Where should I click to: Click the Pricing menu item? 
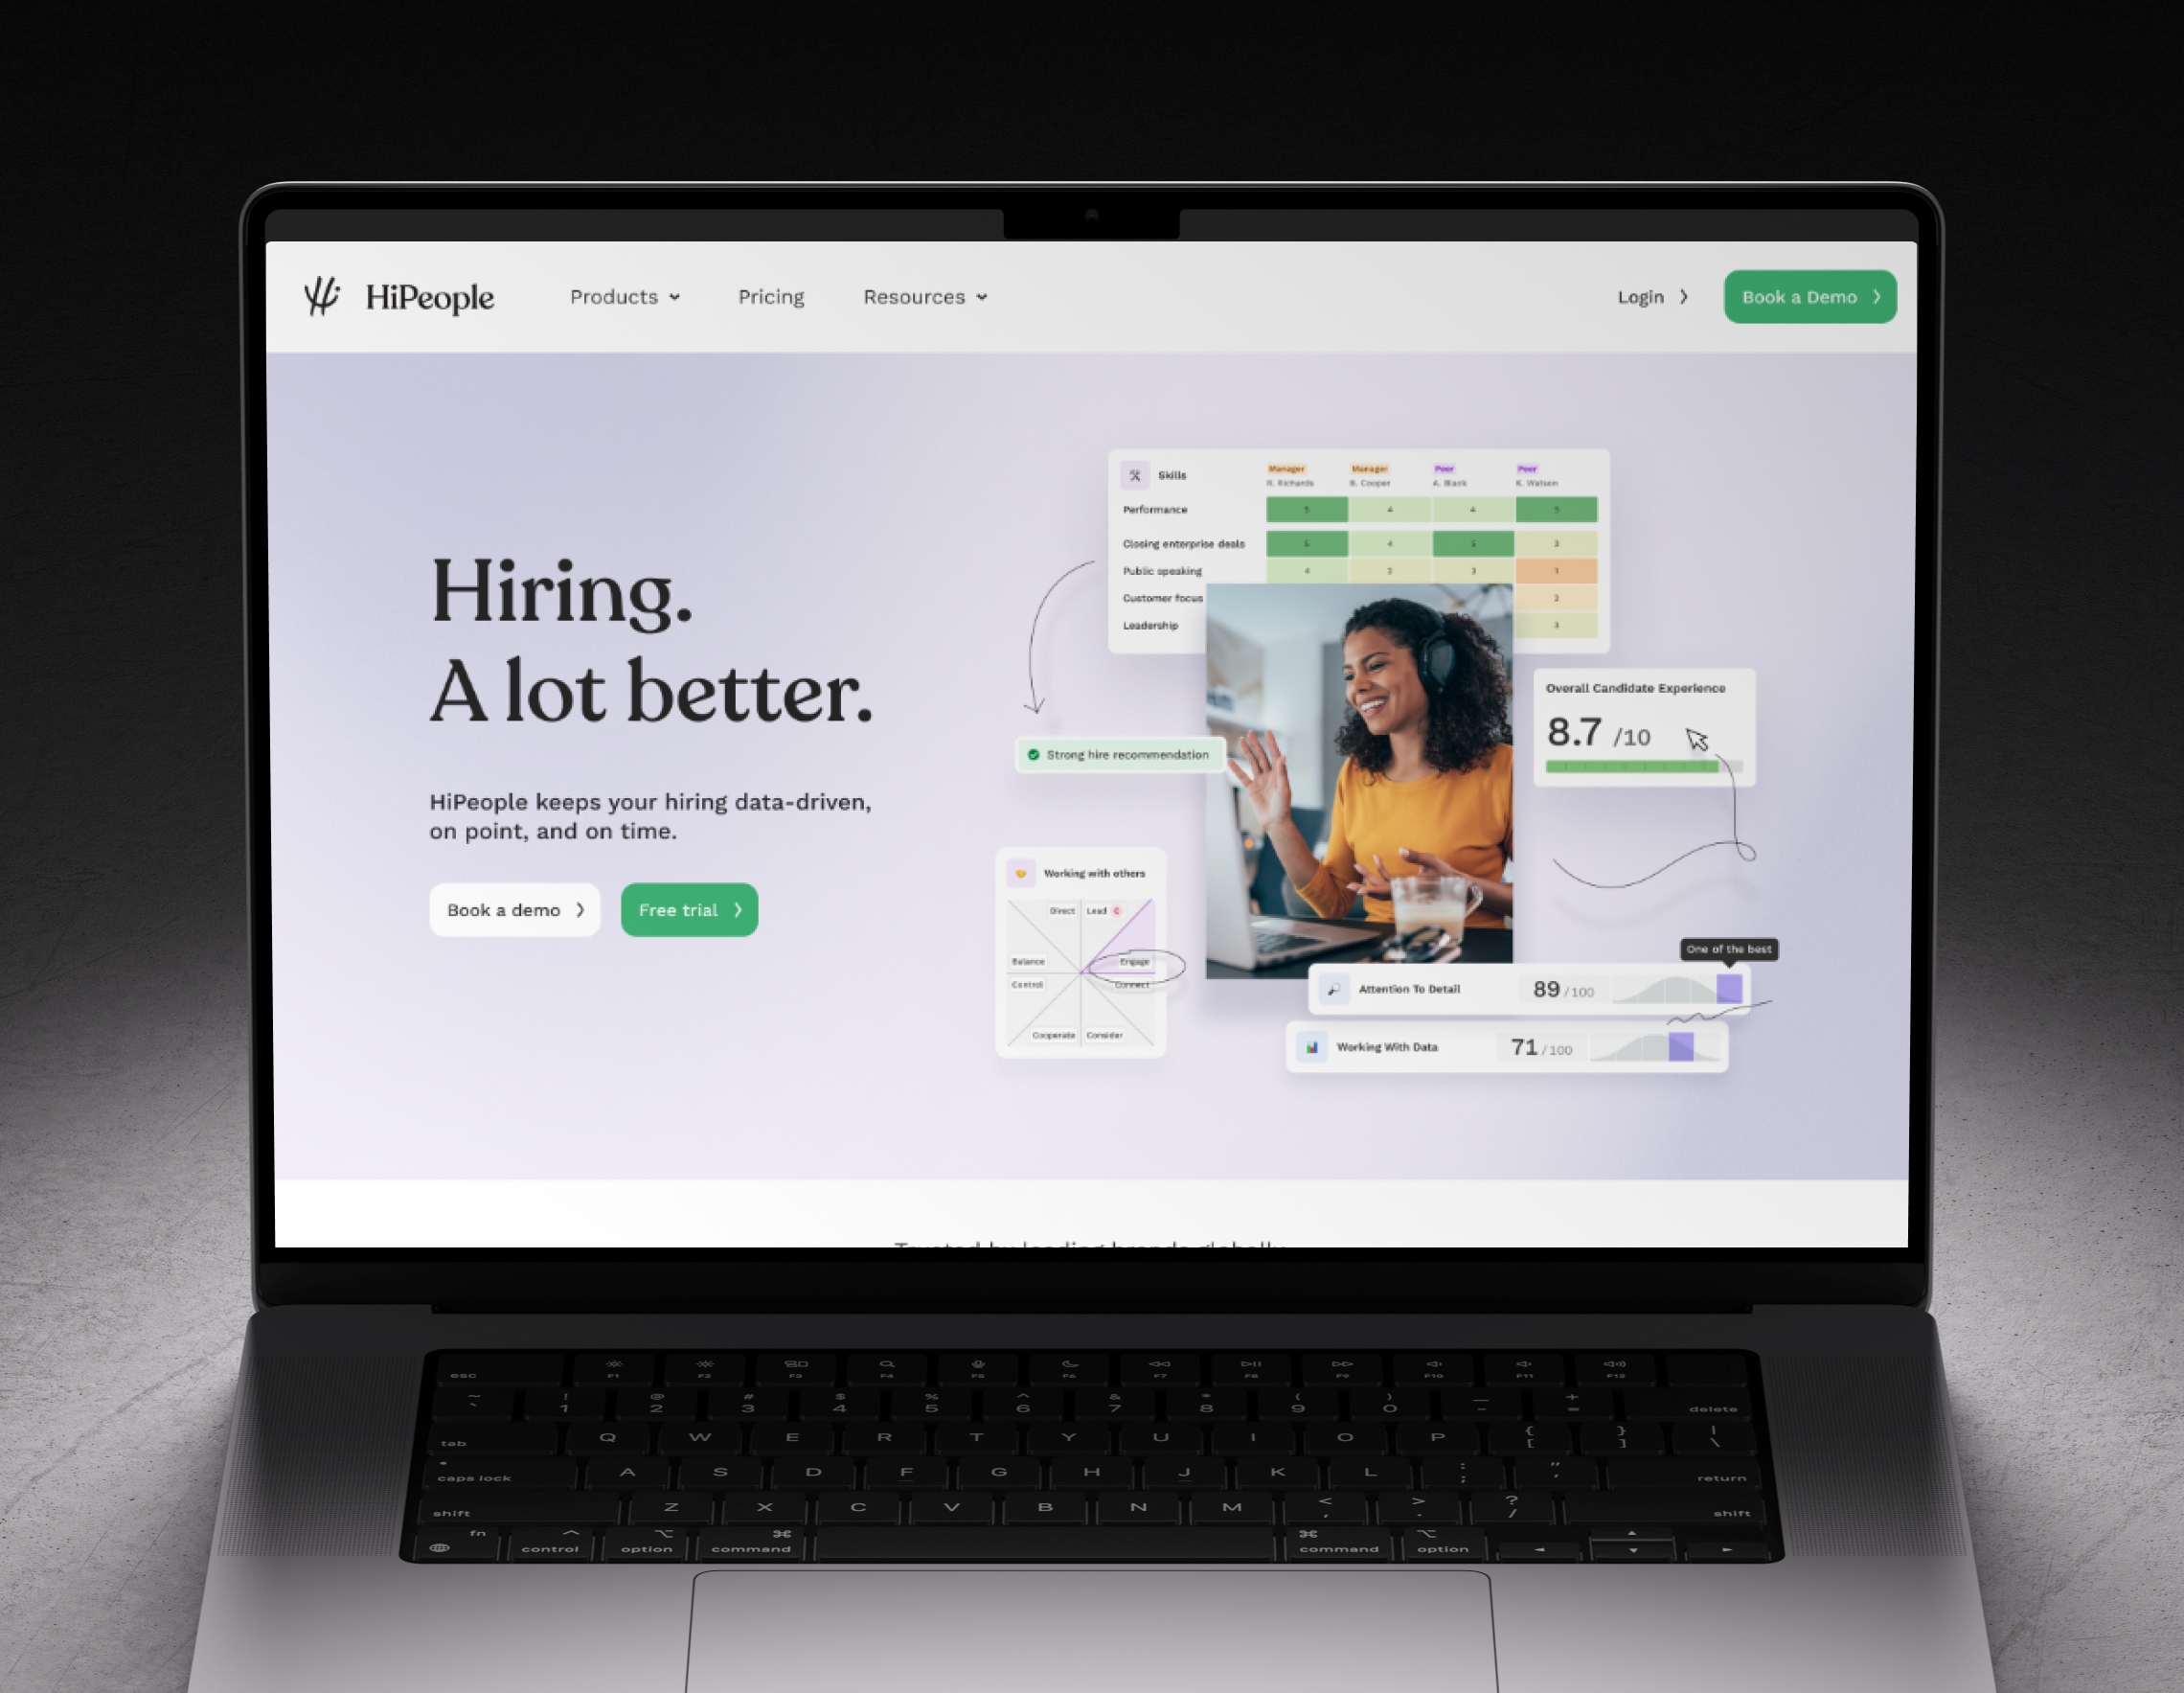771,296
